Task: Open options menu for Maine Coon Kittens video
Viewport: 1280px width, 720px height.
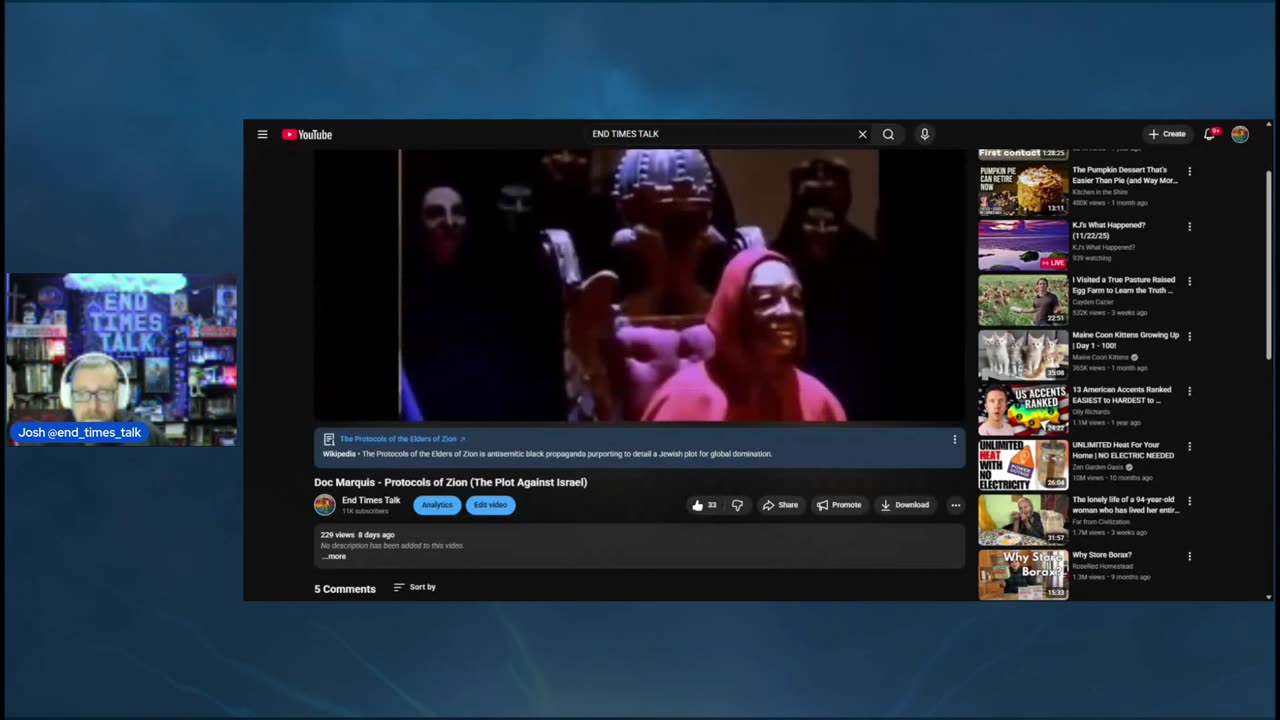Action: (1189, 337)
